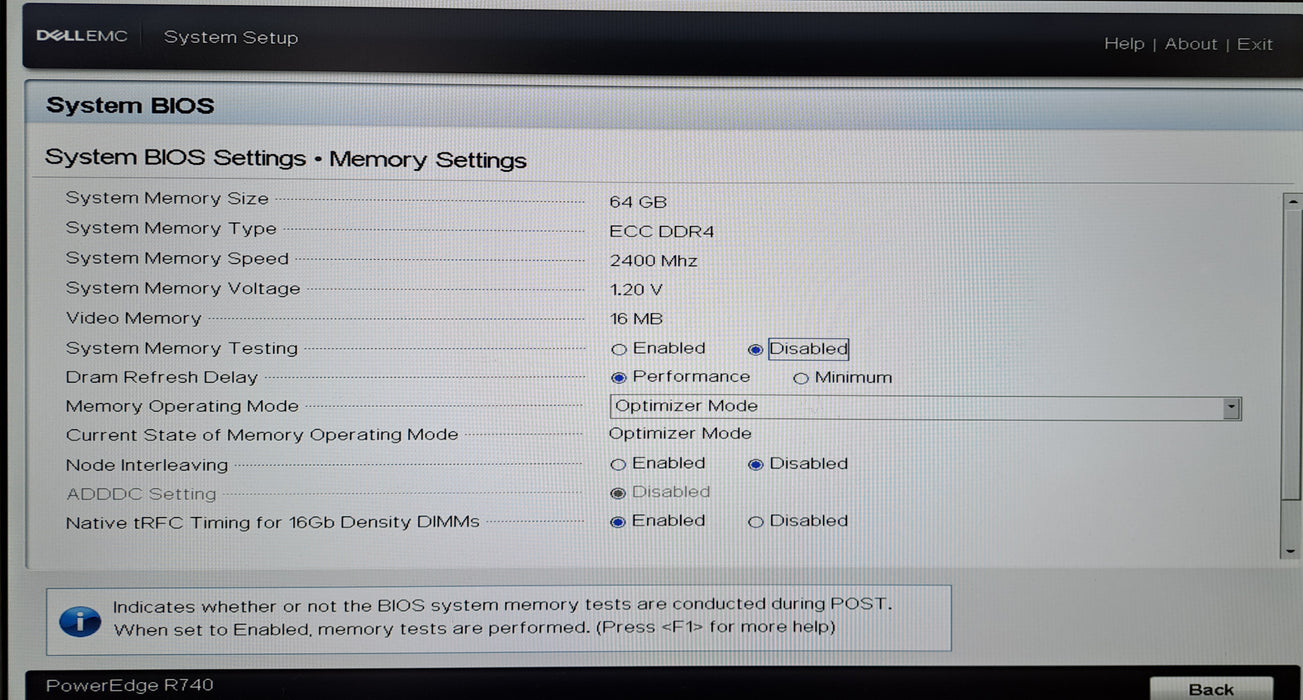Click the System BIOS heading

[x=130, y=106]
